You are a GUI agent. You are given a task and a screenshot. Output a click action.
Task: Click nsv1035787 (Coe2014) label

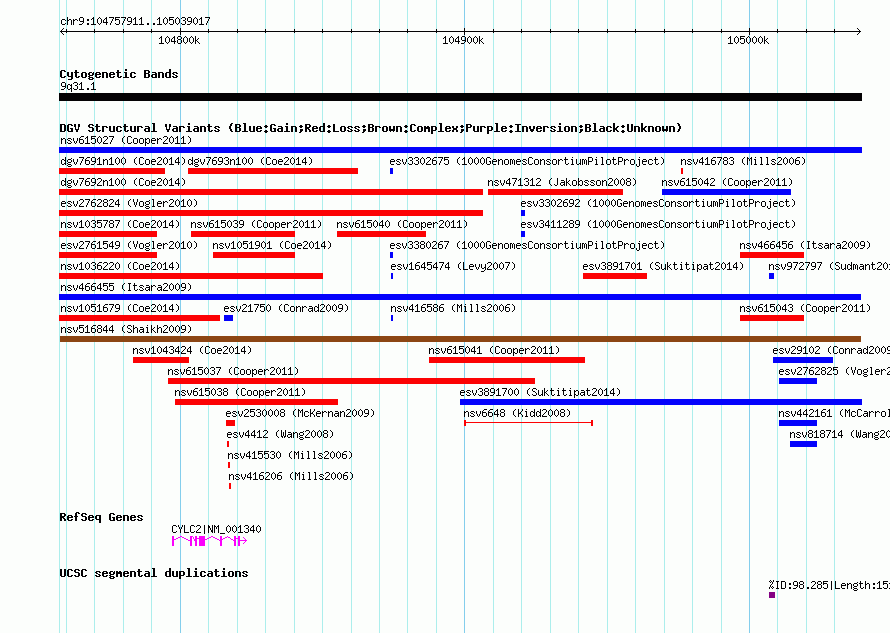pyautogui.click(x=120, y=224)
